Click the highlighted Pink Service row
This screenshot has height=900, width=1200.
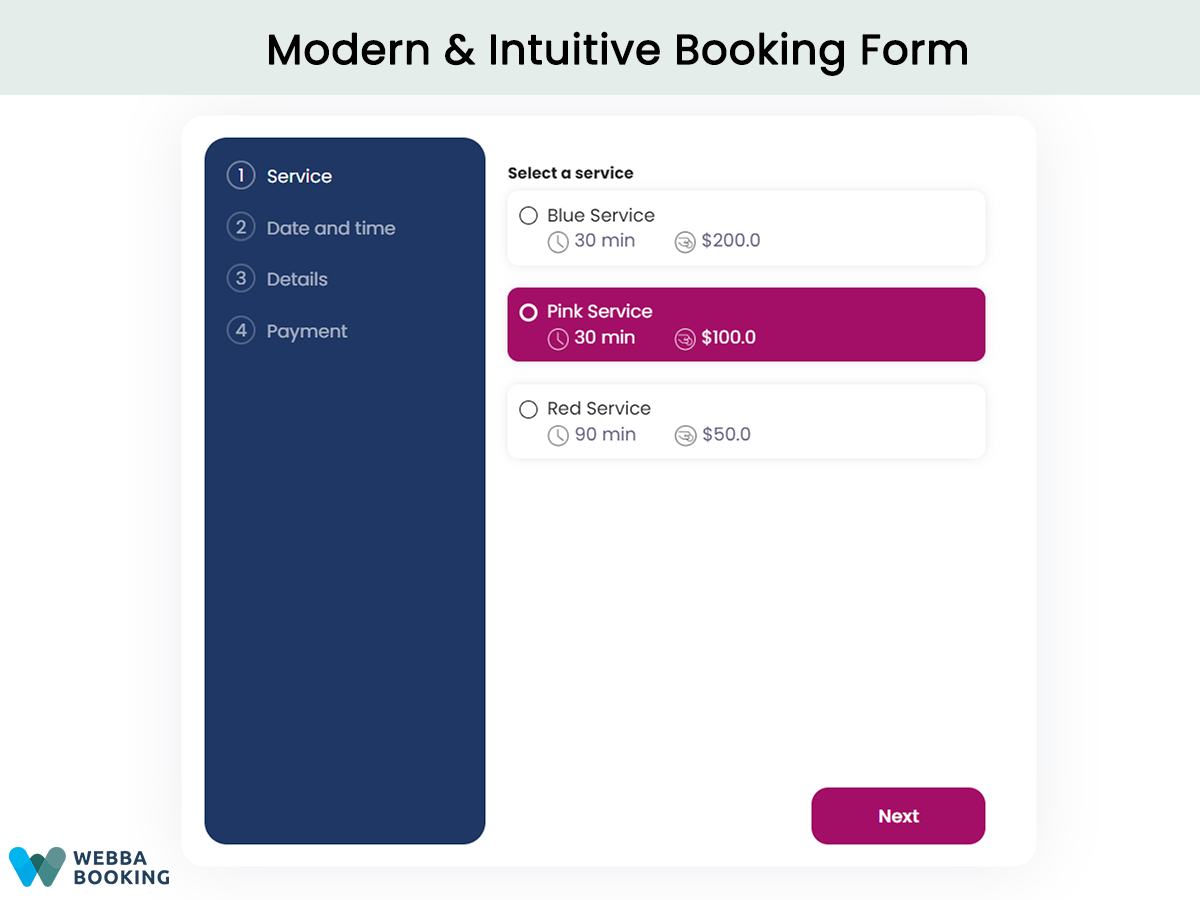[746, 324]
